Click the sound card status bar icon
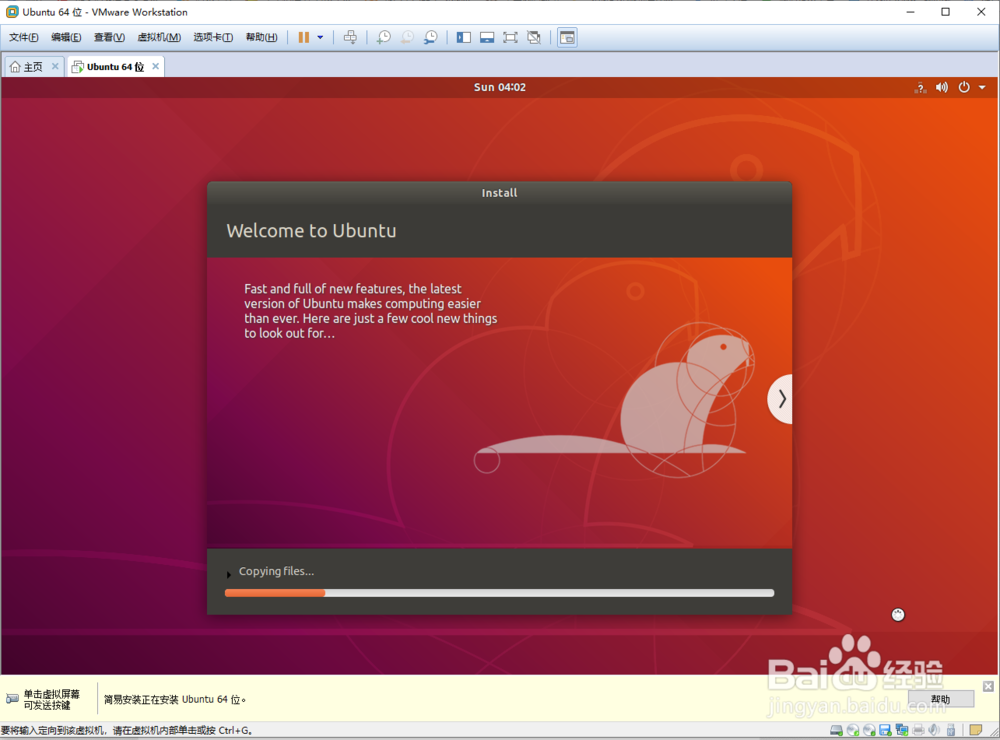Viewport: 1000px width, 740px height. tap(934, 730)
